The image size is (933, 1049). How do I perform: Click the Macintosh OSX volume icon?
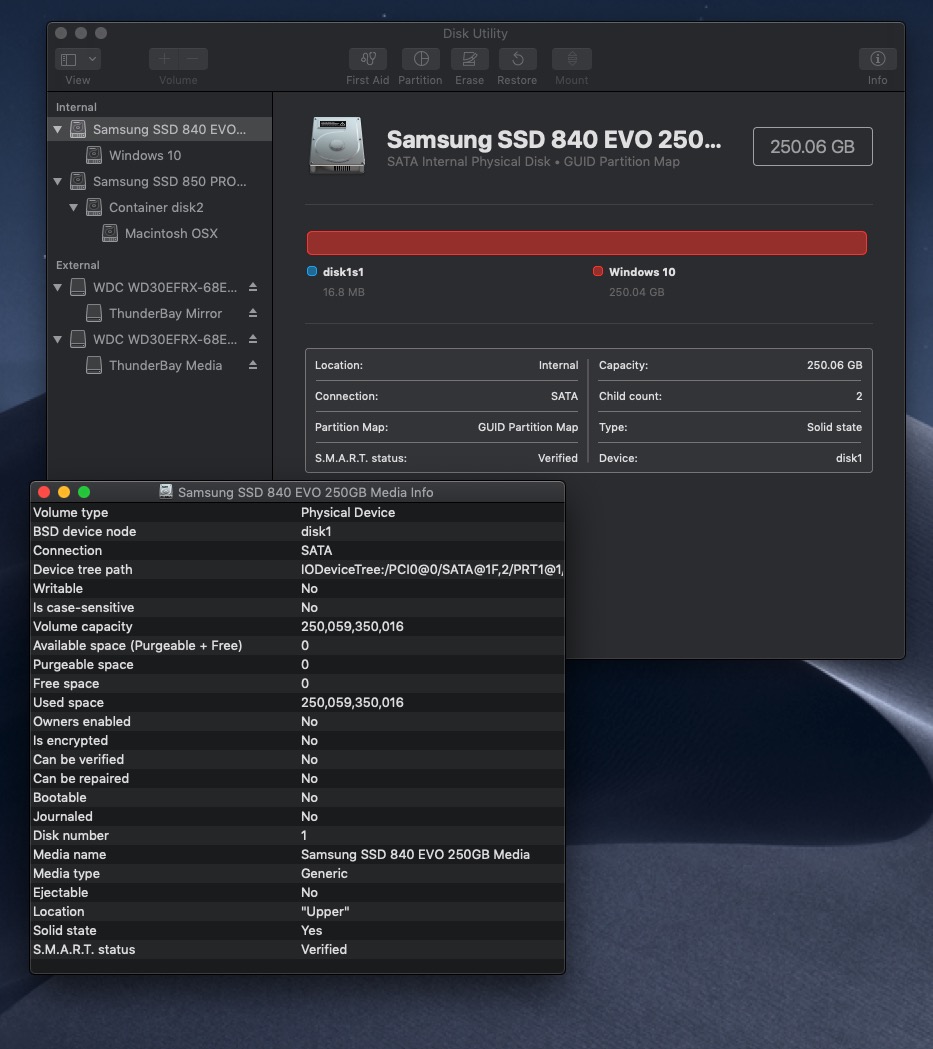point(110,233)
